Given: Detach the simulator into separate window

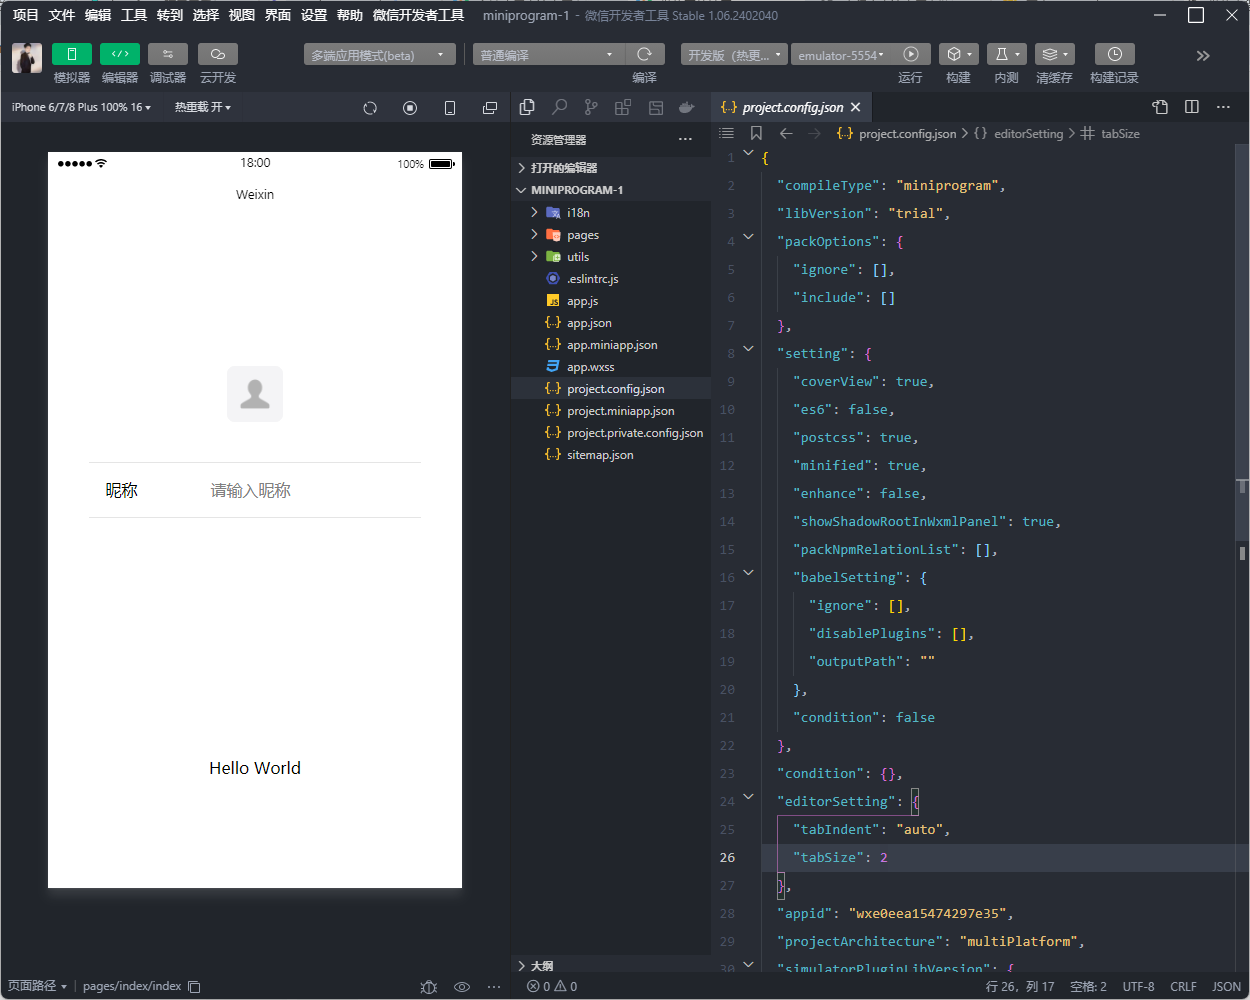Looking at the screenshot, I should pyautogui.click(x=490, y=108).
